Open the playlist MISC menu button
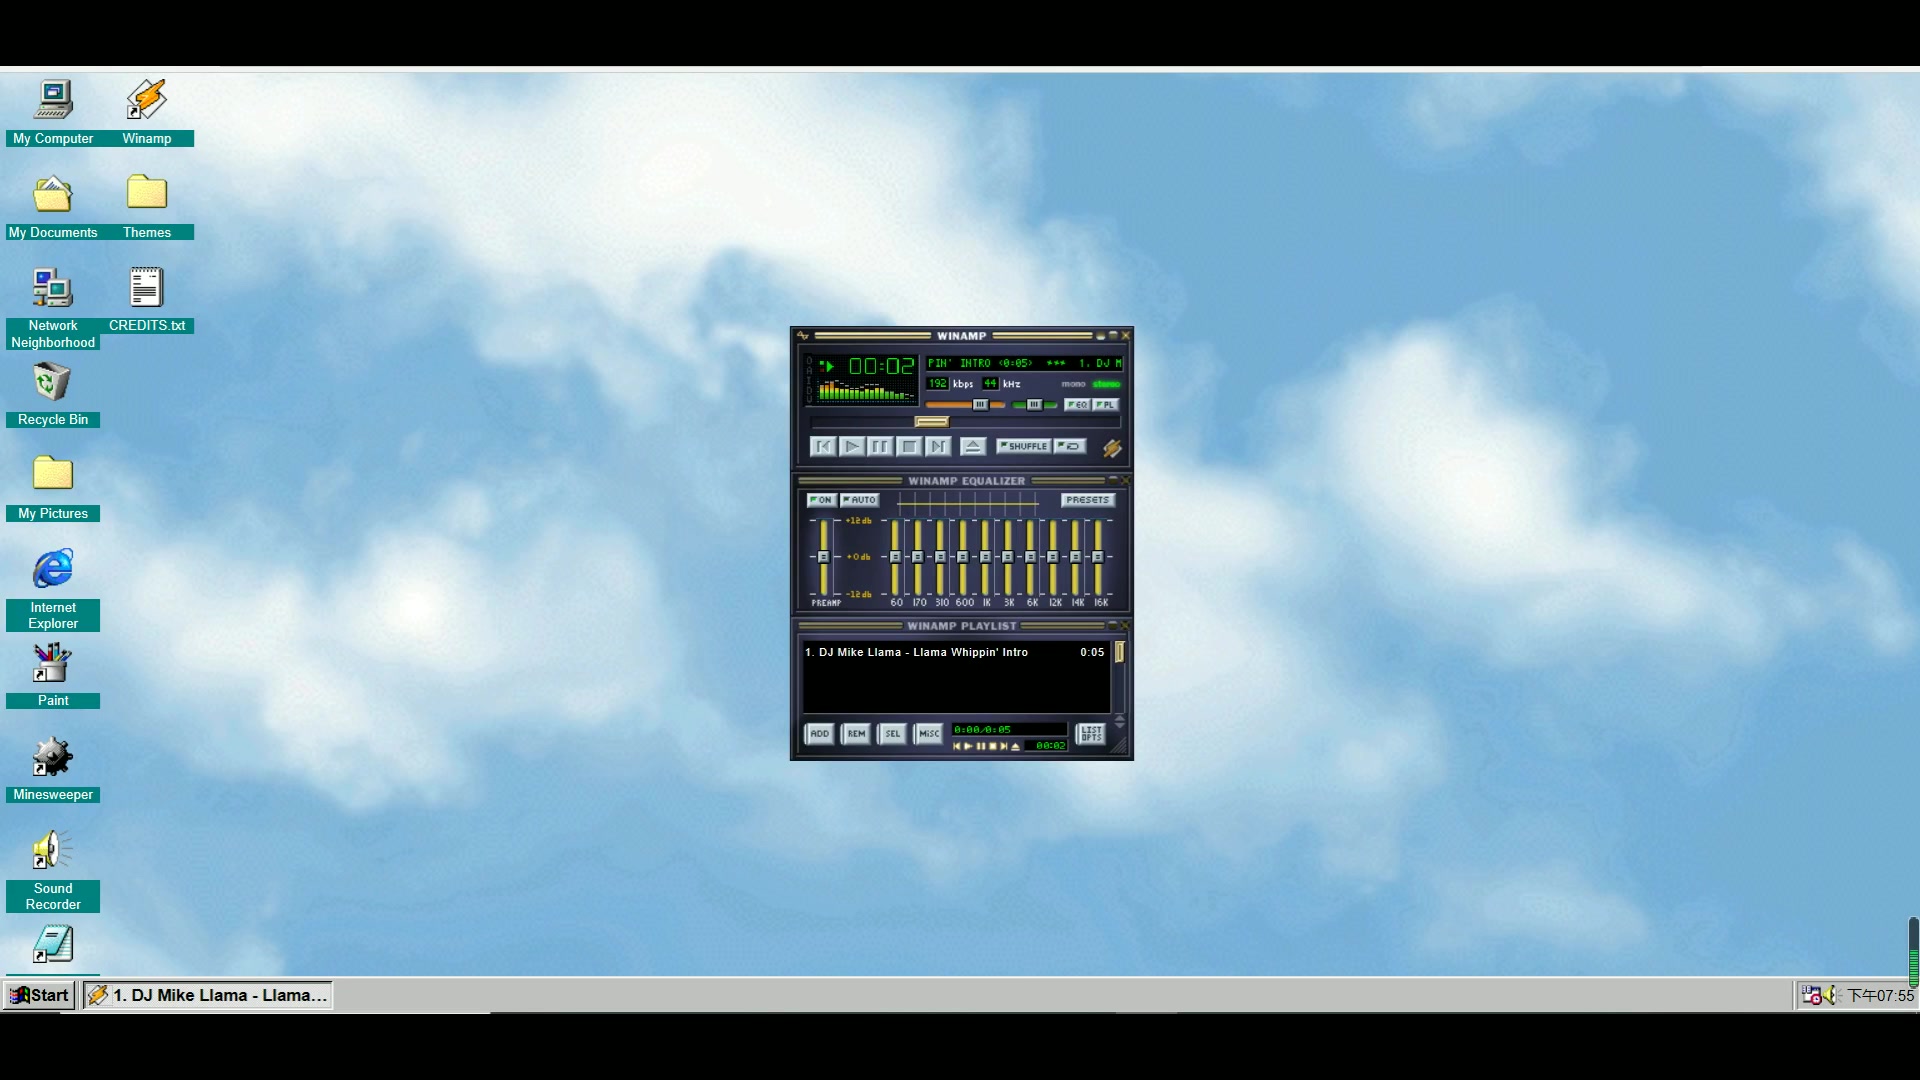 929,734
